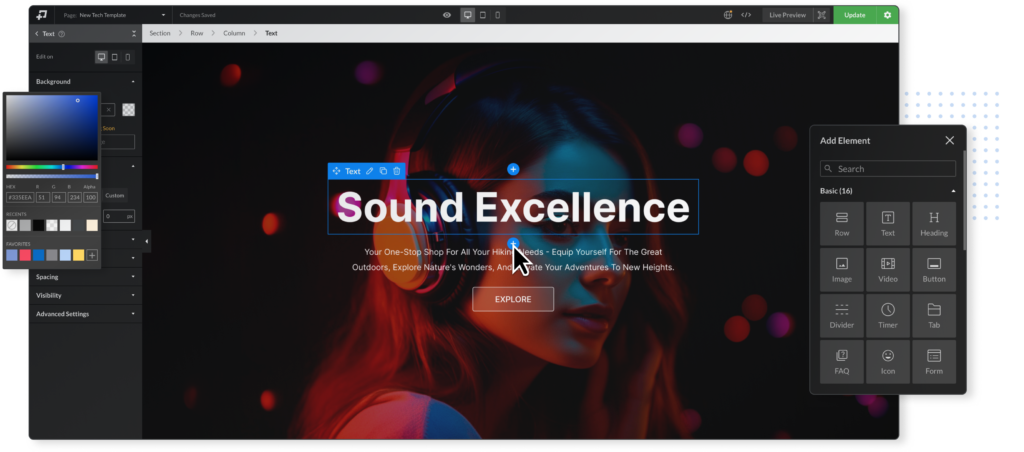The height and width of the screenshot is (452, 1024).
Task: Add an Image element
Action: [x=842, y=270]
